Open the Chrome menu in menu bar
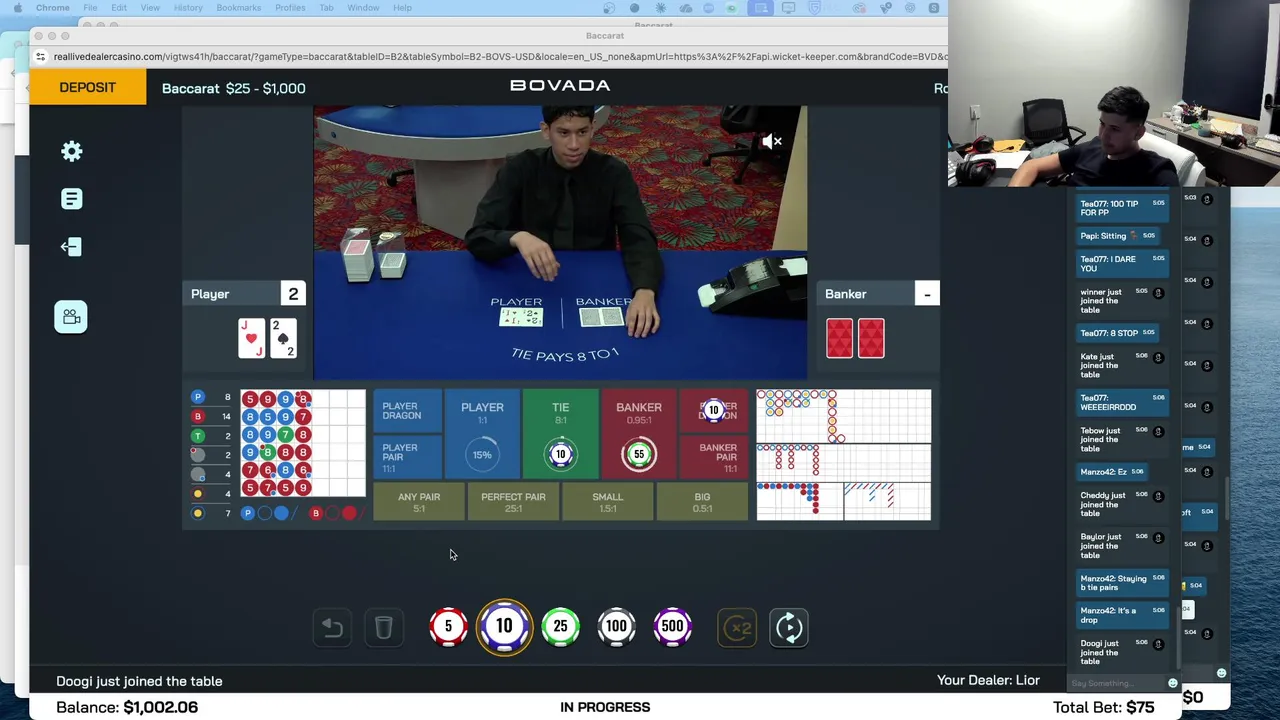Image resolution: width=1280 pixels, height=720 pixels. pos(52,8)
